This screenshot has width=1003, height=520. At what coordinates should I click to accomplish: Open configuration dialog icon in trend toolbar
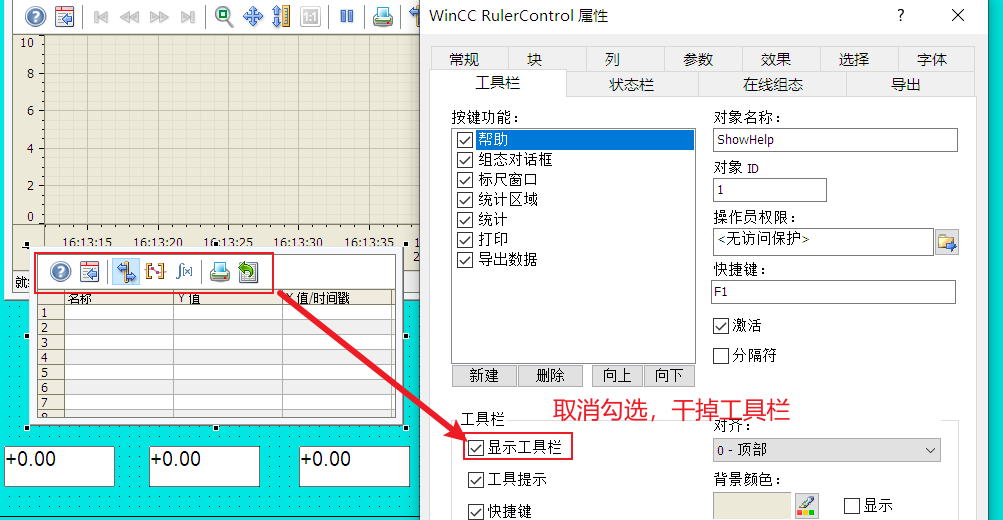pos(65,16)
